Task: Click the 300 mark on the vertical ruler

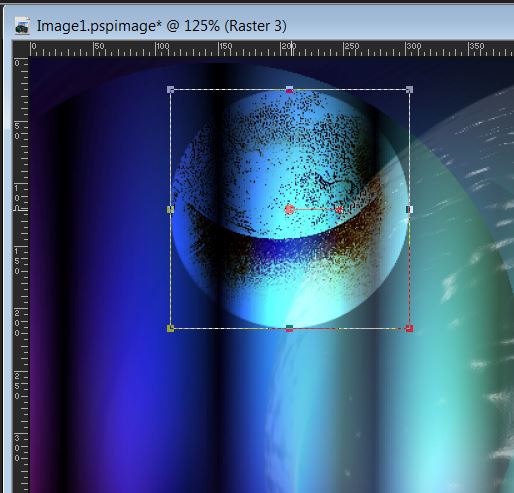Action: pos(17,448)
